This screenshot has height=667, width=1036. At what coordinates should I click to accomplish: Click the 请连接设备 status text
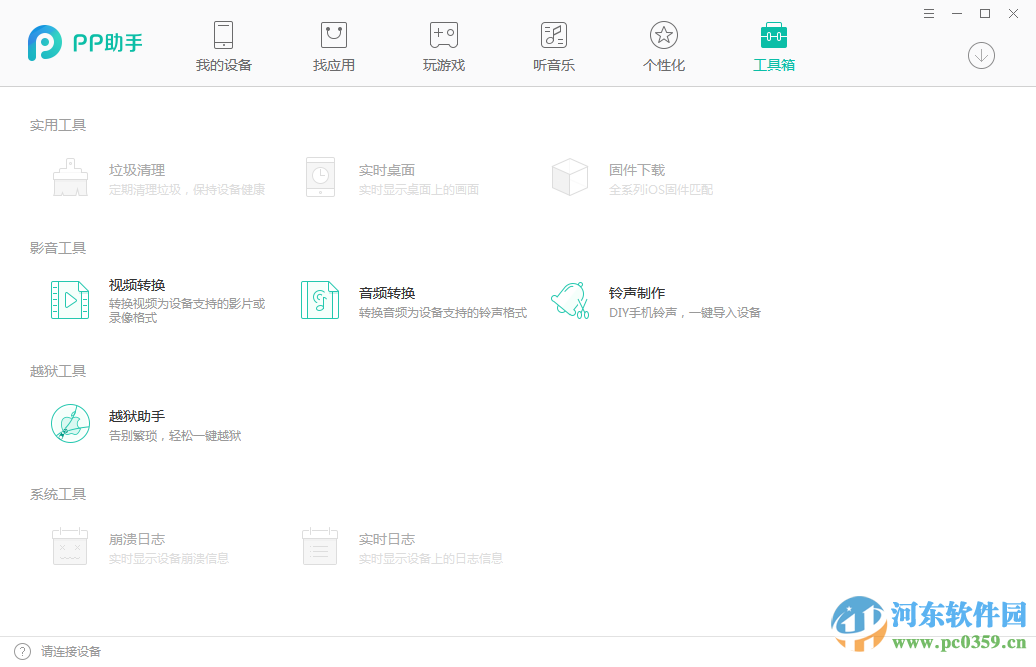68,651
